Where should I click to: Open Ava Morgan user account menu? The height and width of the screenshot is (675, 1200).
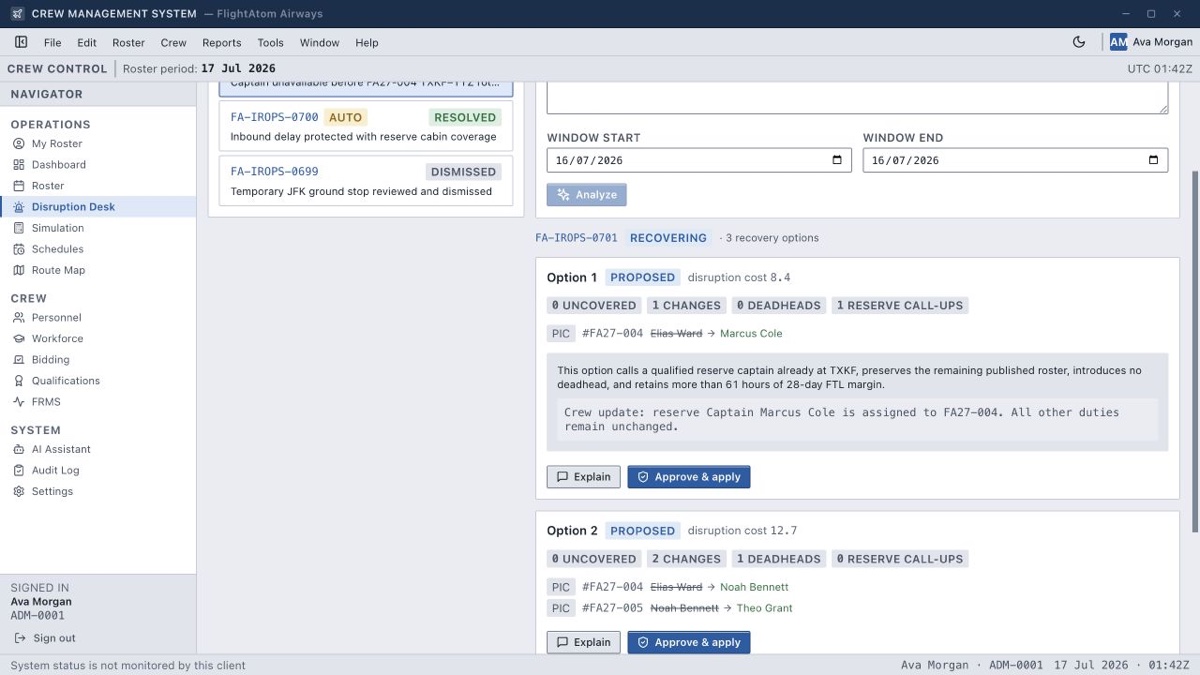[x=1151, y=42]
